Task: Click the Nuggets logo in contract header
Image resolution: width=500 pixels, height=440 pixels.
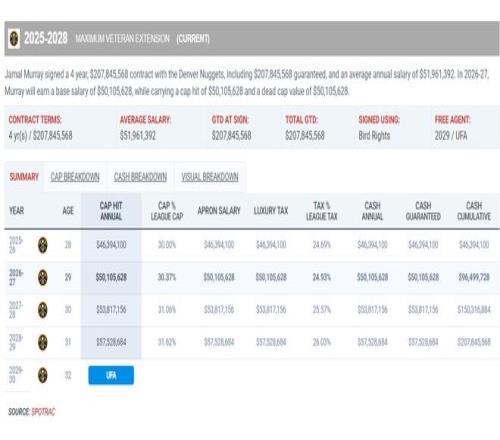Action: 14,38
